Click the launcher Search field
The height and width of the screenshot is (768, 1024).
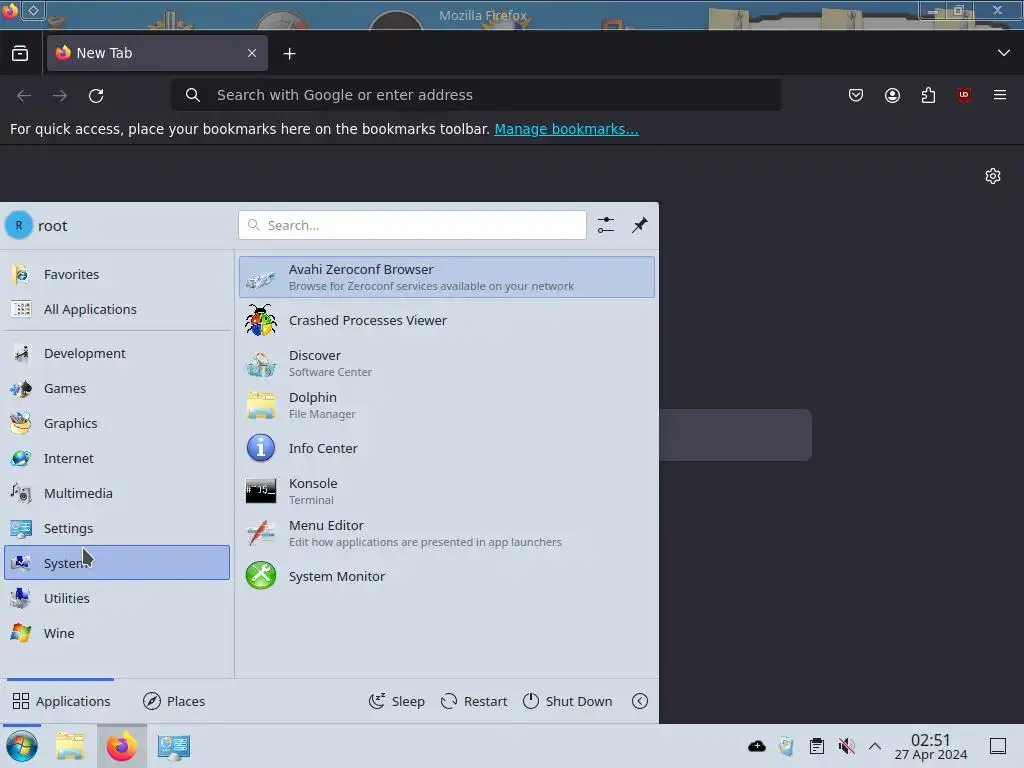click(x=412, y=225)
